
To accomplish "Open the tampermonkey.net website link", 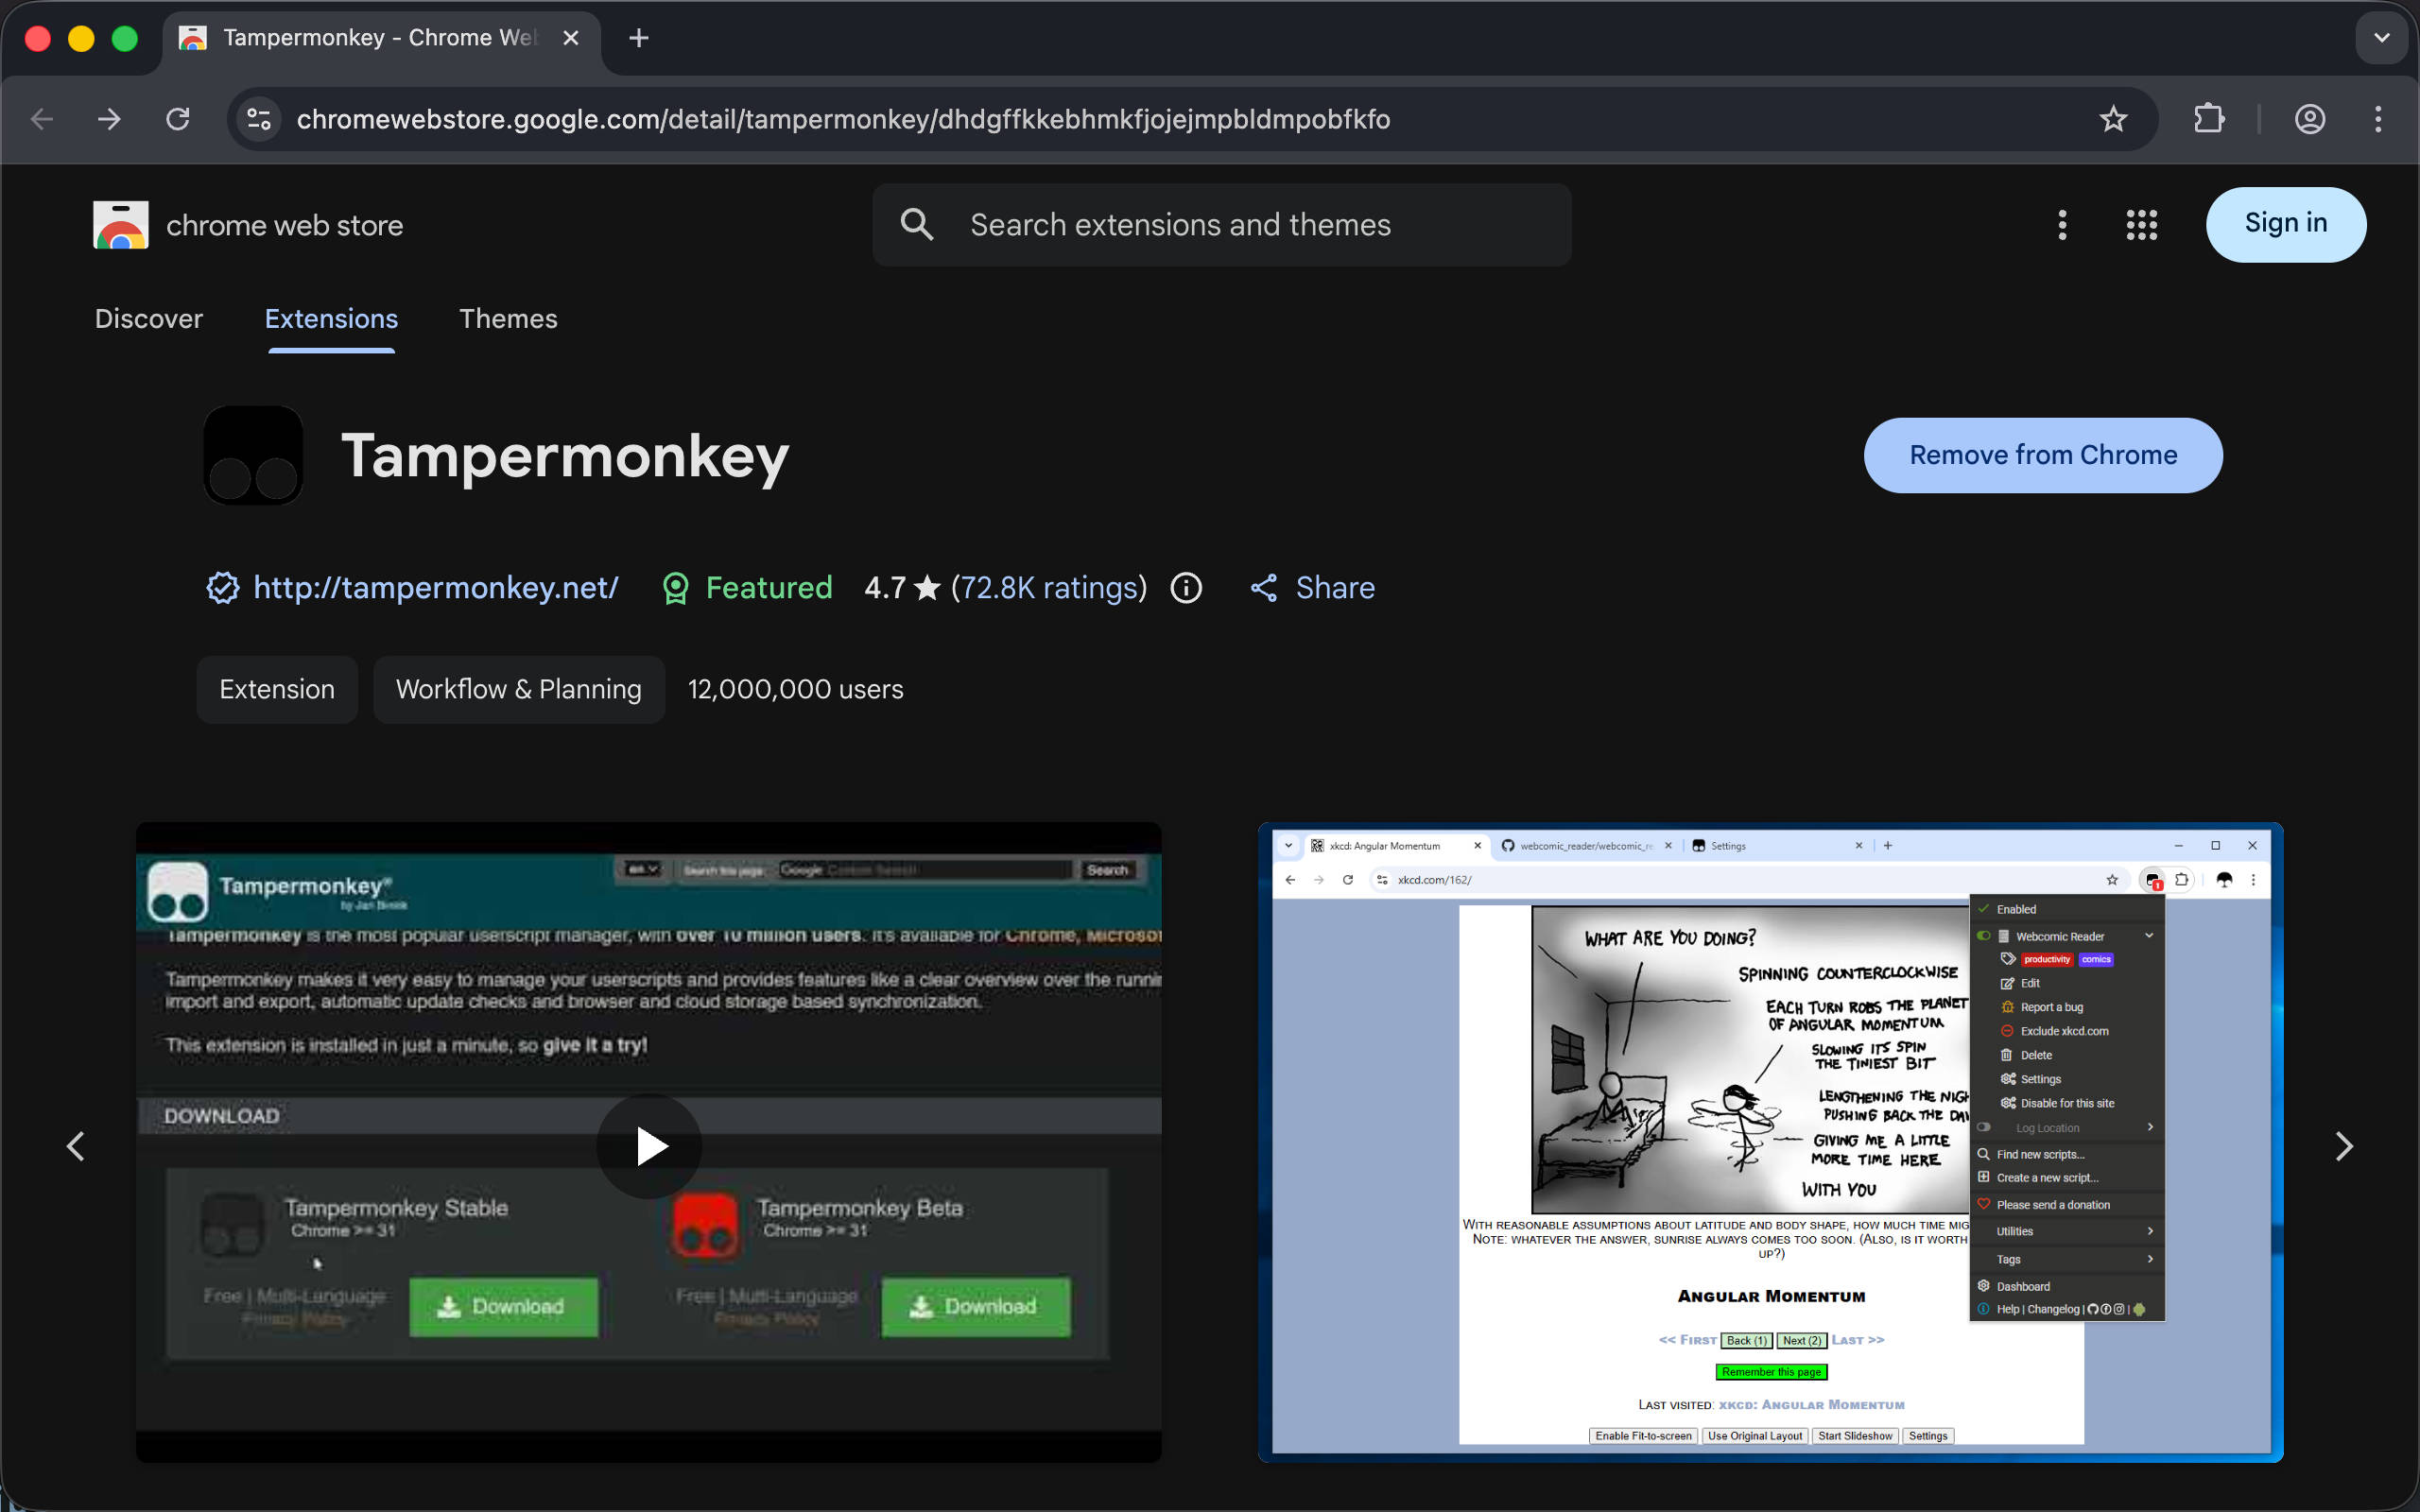I will pos(435,588).
